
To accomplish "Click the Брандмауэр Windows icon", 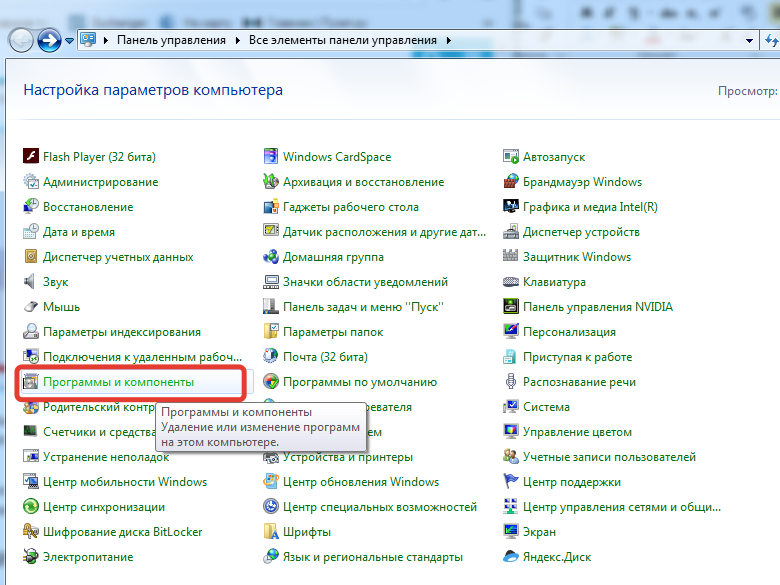I will 511,182.
